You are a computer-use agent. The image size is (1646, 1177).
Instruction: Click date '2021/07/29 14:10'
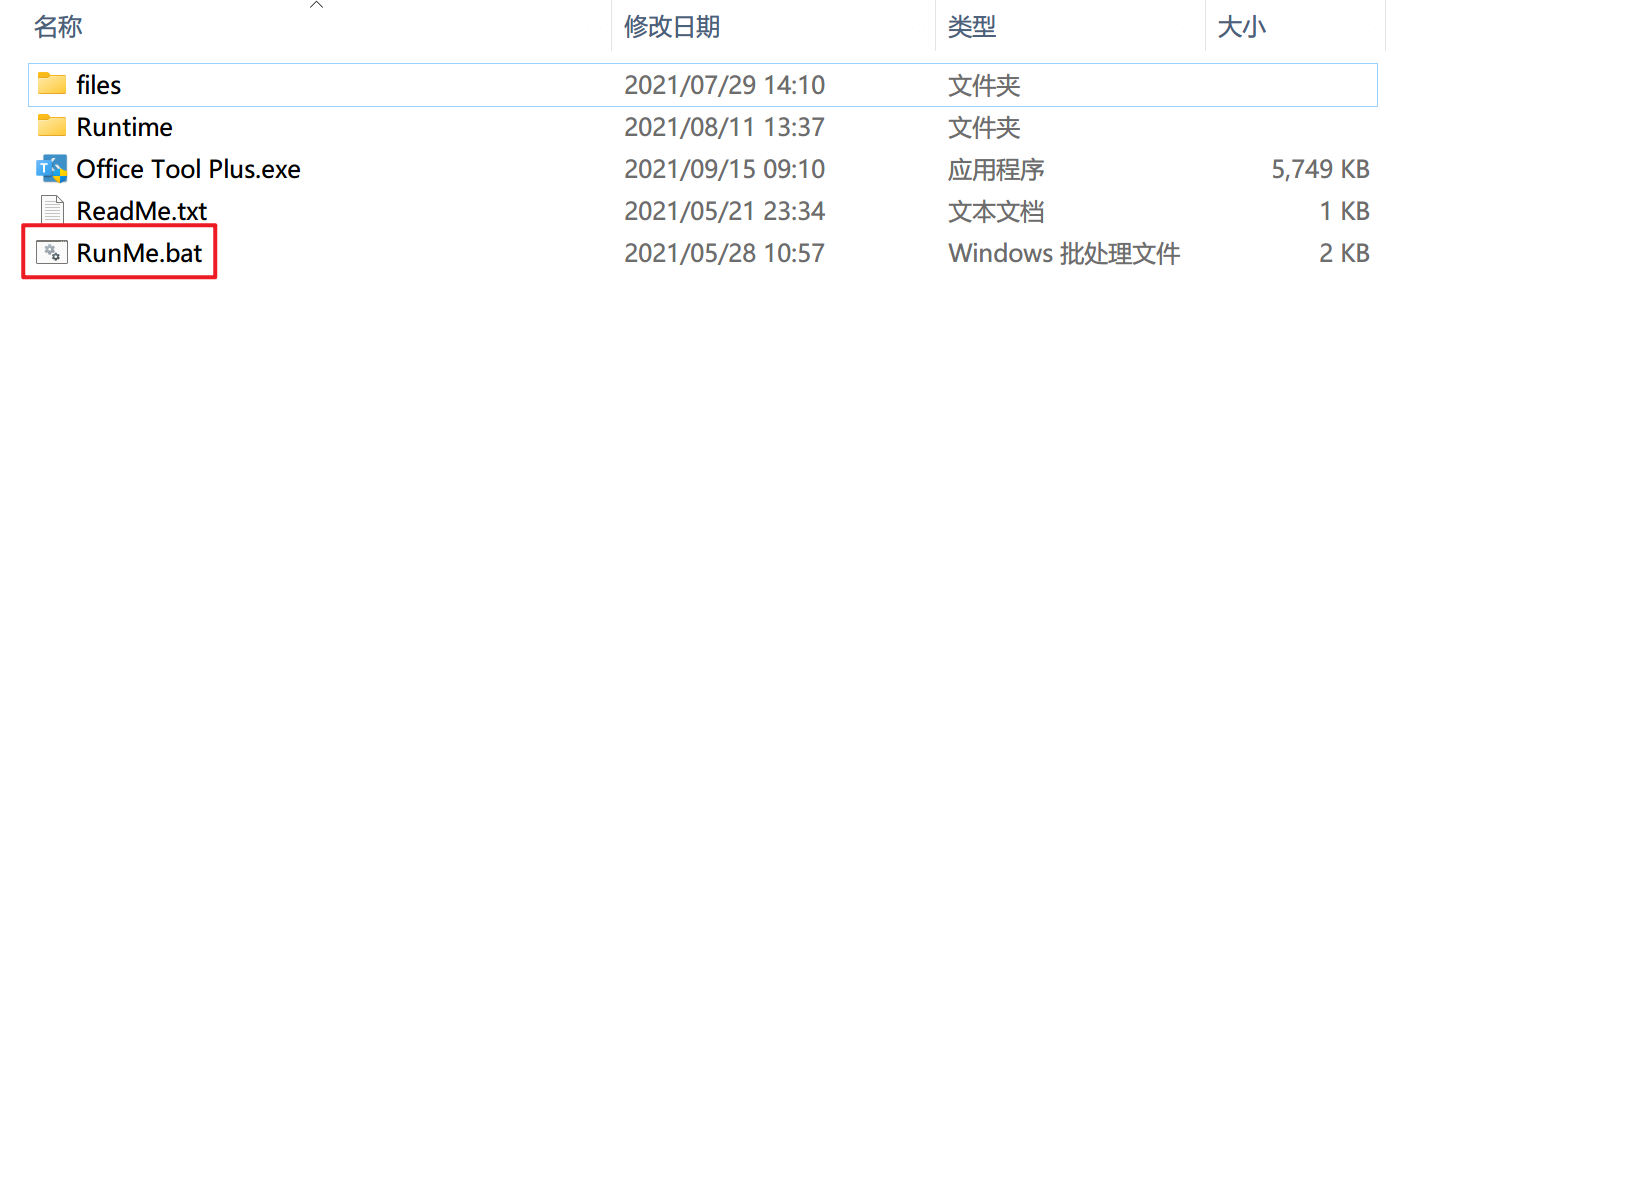(724, 85)
